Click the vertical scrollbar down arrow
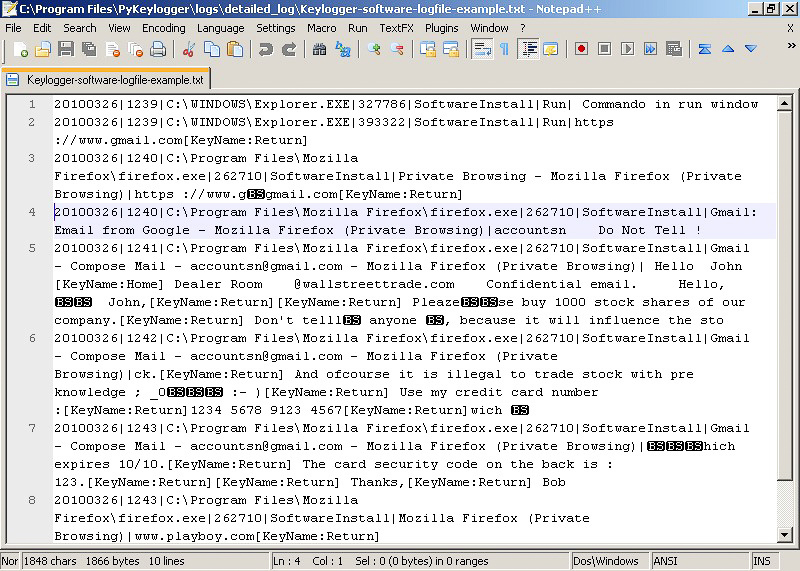Screen dimensions: 800x571 click(784, 535)
